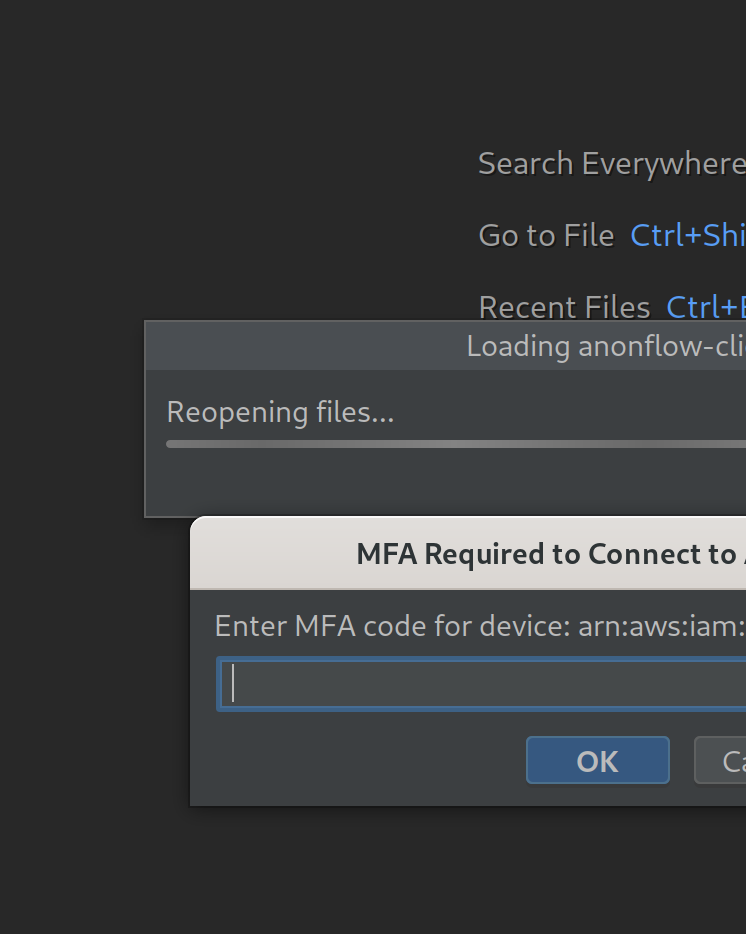Select the Reopening files status text
The image size is (746, 934).
click(x=280, y=412)
